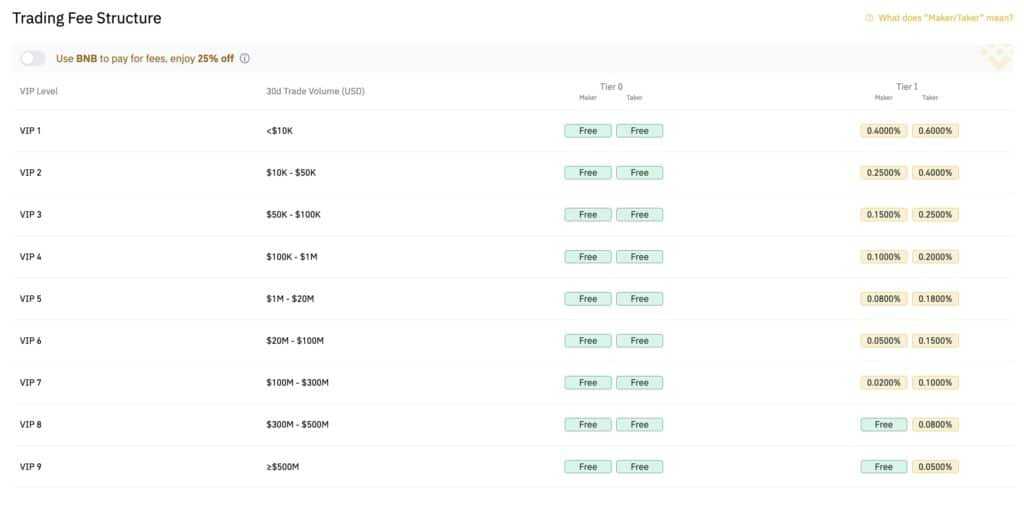Click the info icon beside 25% off
1024x511 pixels.
(x=245, y=59)
